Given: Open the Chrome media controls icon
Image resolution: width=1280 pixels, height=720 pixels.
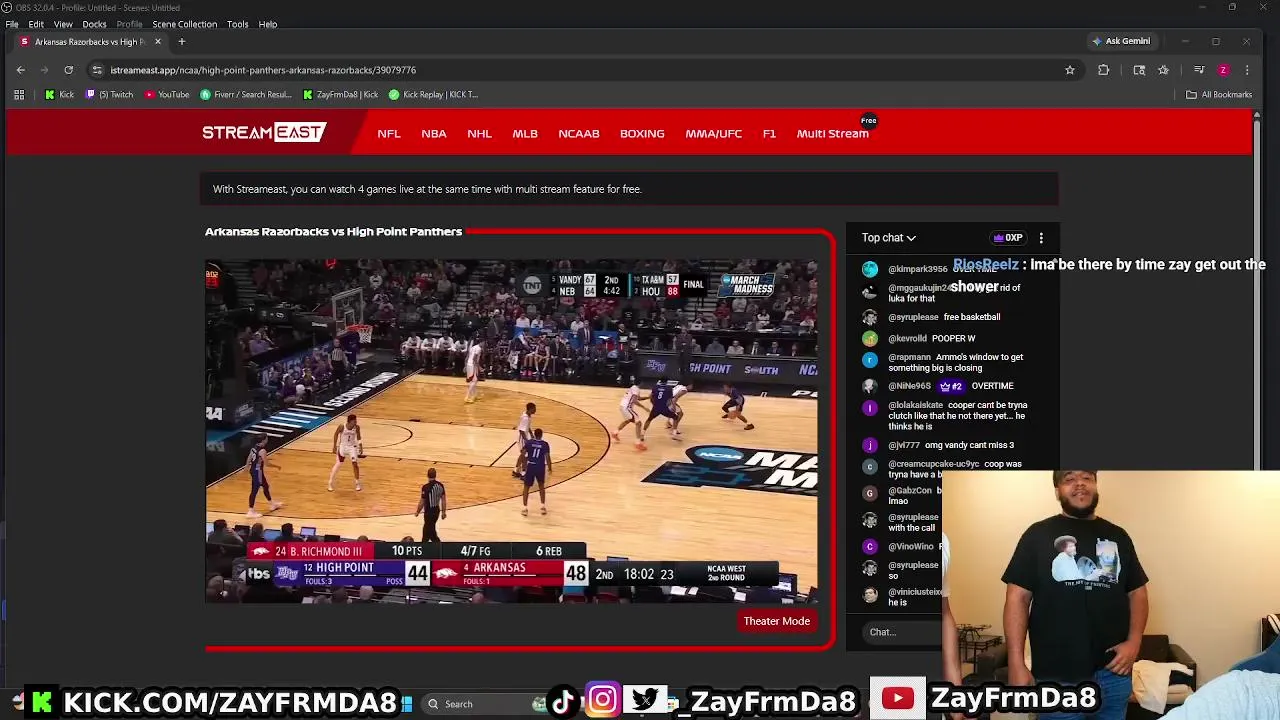Looking at the screenshot, I should point(1199,70).
